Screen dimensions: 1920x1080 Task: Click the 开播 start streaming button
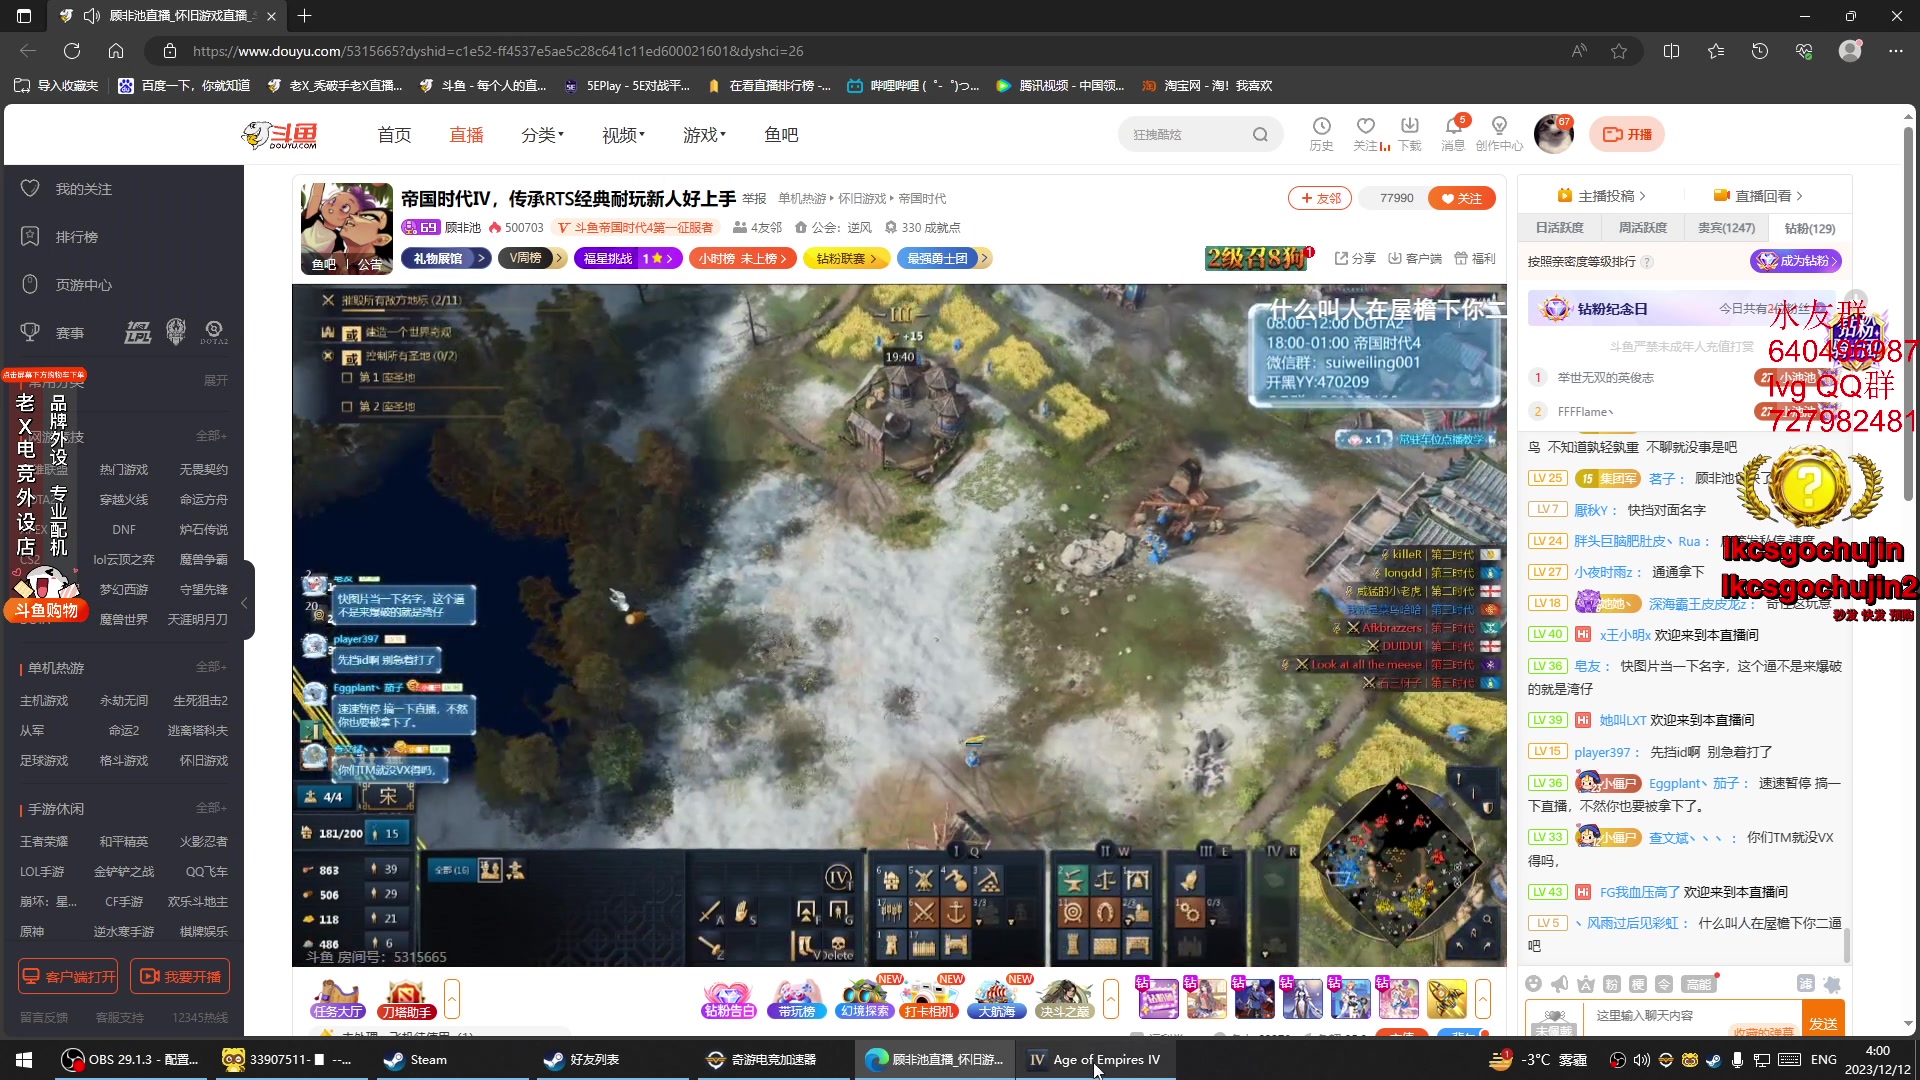(x=1627, y=134)
